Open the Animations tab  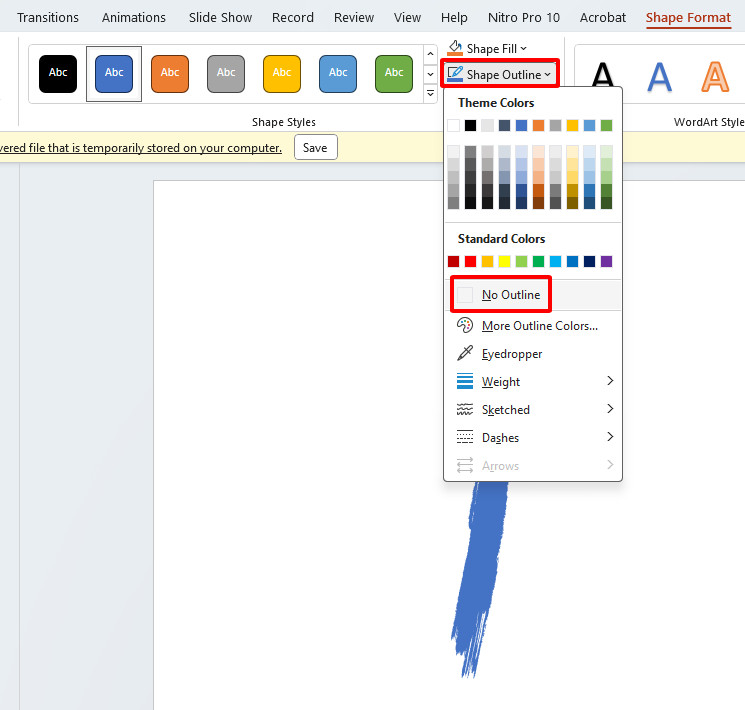134,18
